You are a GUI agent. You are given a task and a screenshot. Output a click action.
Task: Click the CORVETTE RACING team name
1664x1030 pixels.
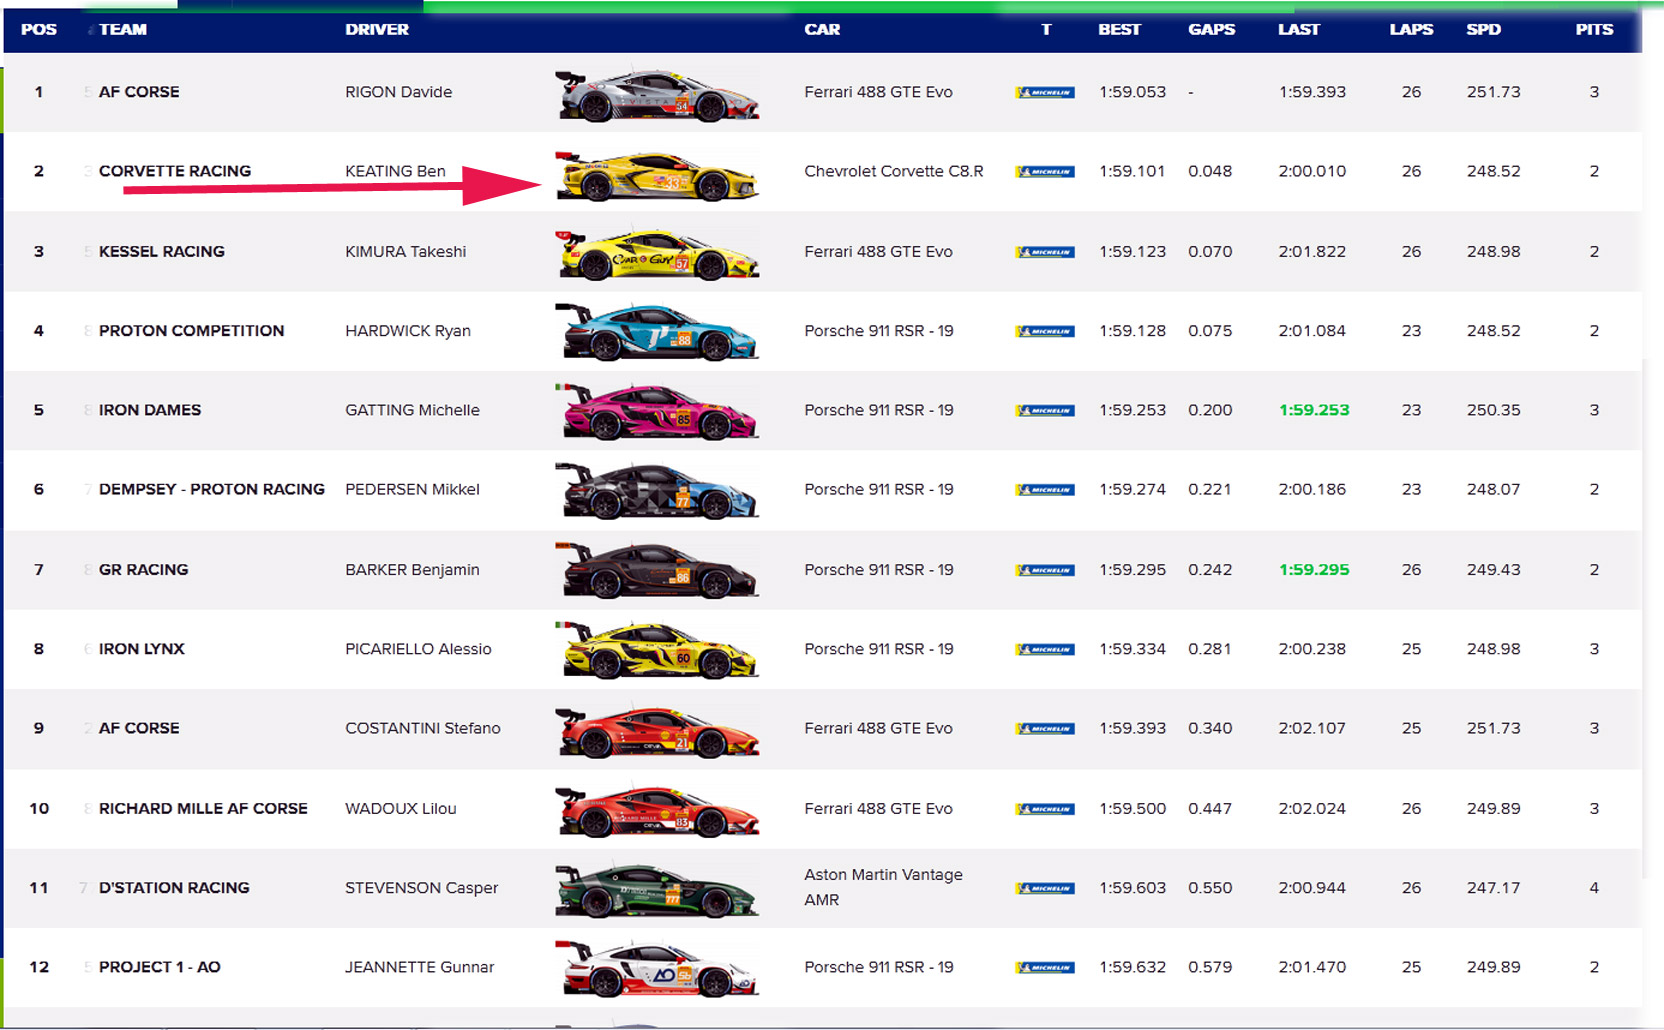click(x=175, y=171)
